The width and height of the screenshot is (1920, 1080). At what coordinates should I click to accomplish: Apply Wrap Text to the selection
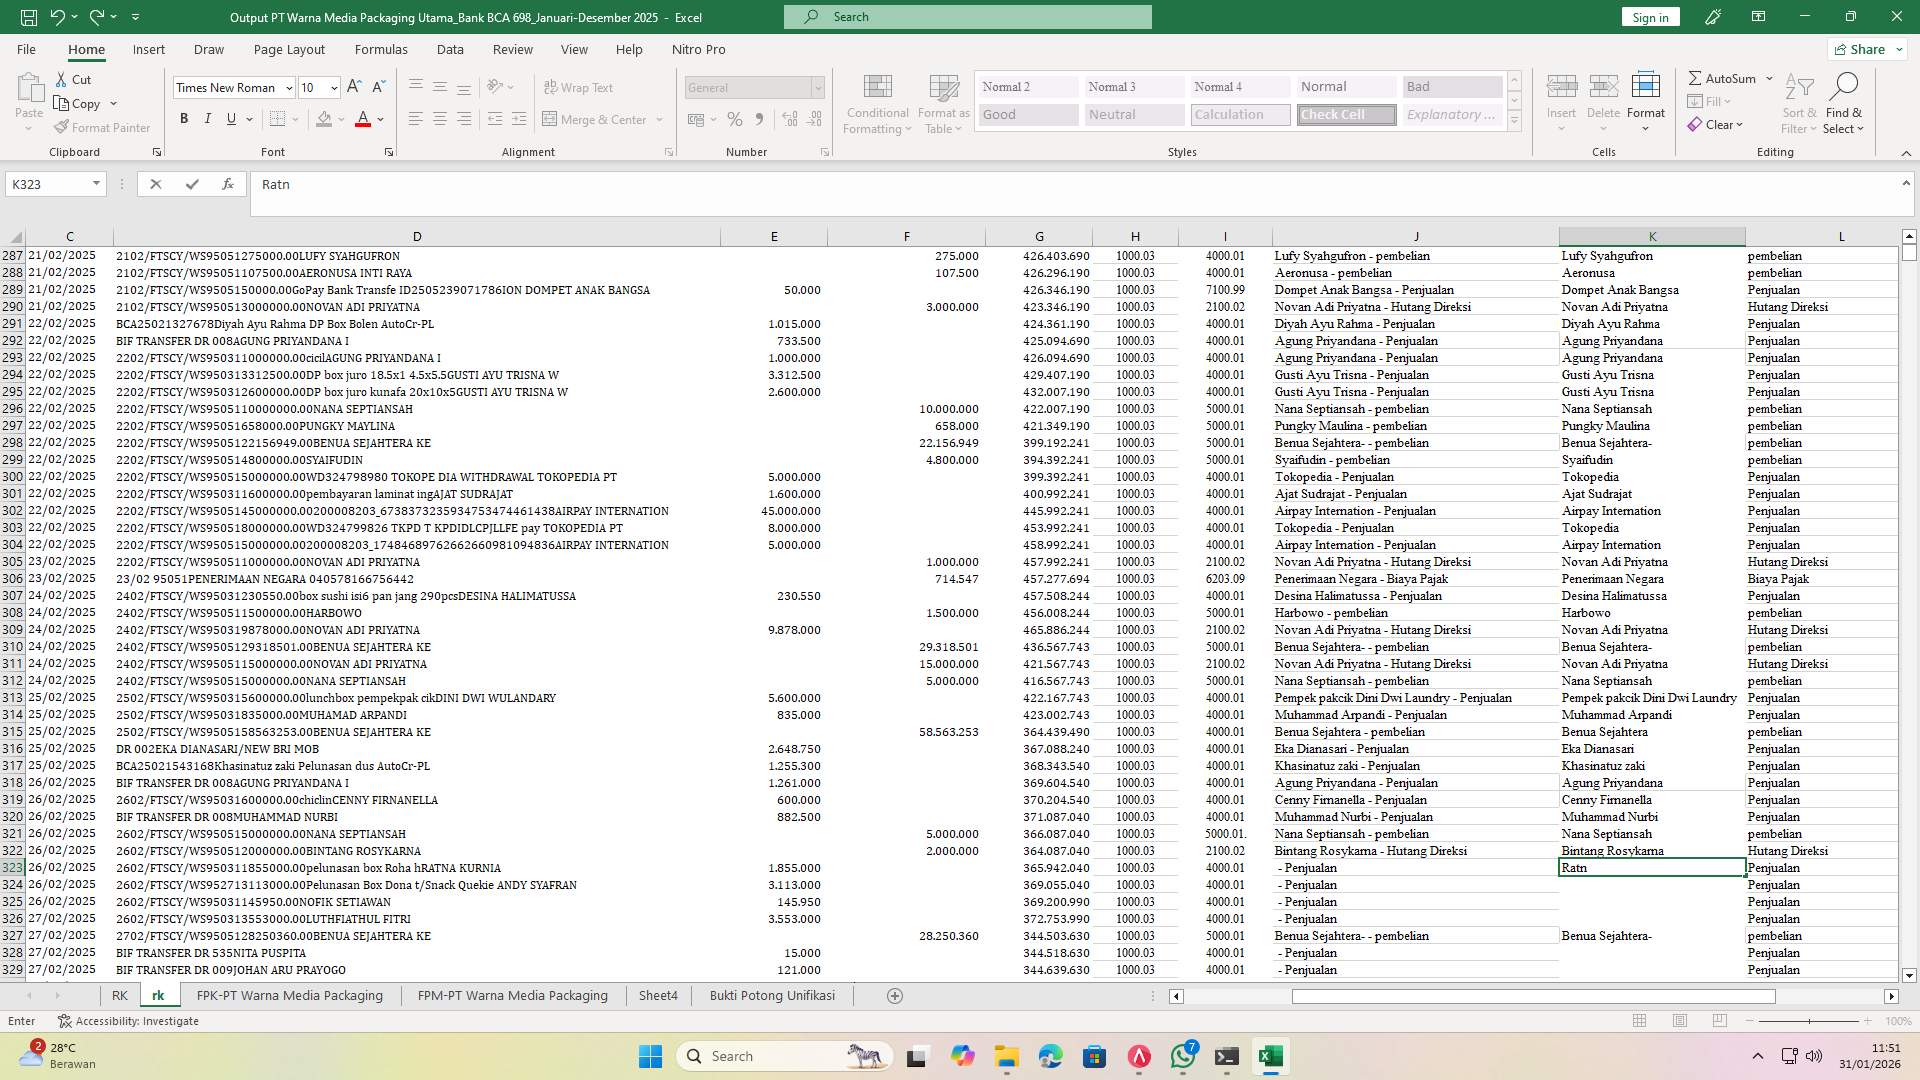click(580, 87)
